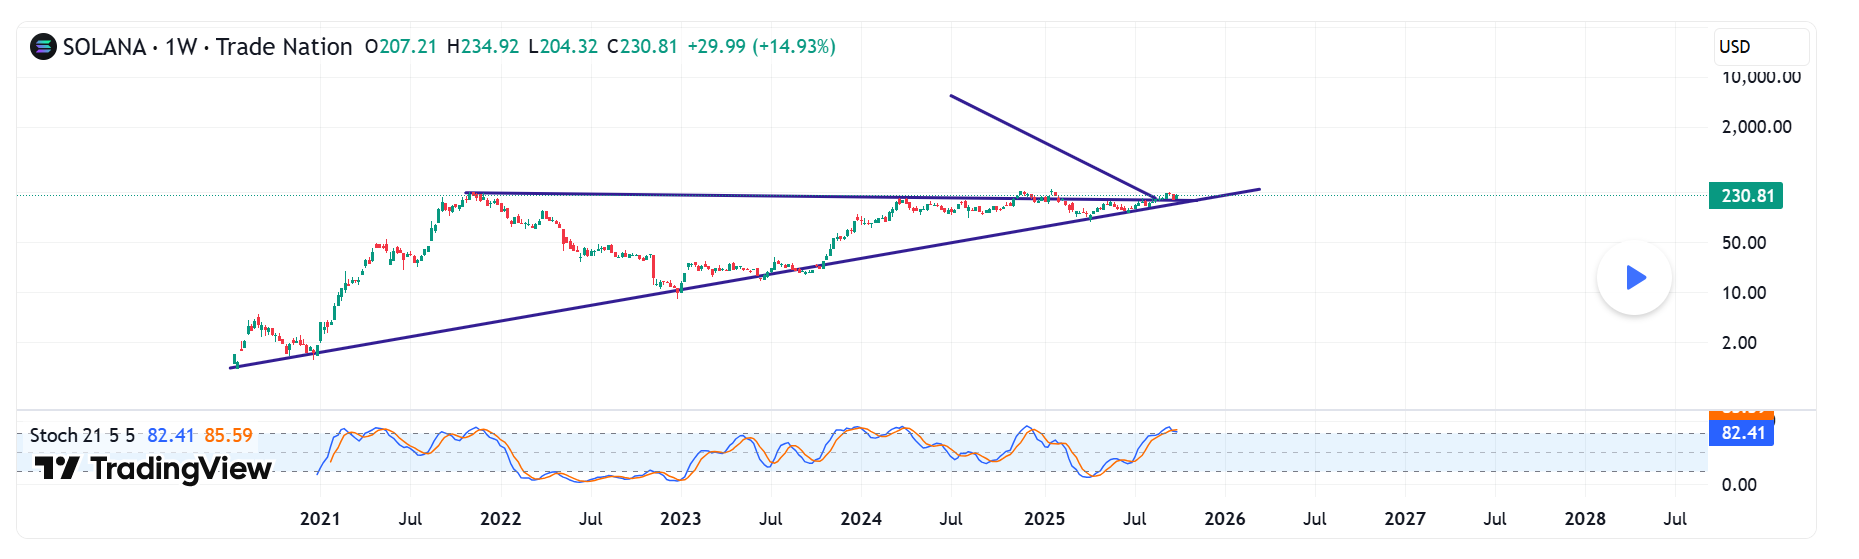This screenshot has height=559, width=1859.
Task: Click the blue play button on chart
Action: pyautogui.click(x=1634, y=278)
